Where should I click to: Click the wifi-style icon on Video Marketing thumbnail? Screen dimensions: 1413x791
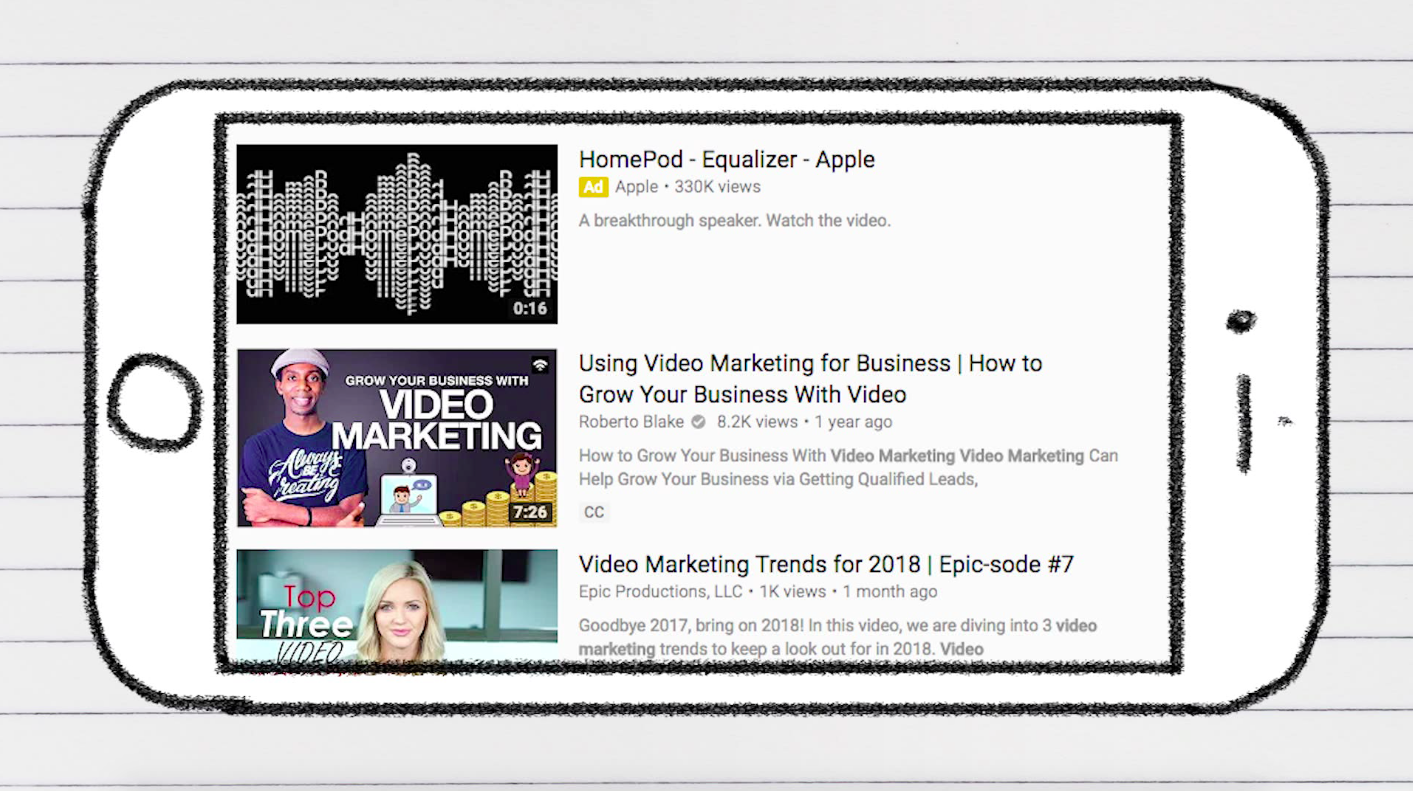click(x=540, y=365)
